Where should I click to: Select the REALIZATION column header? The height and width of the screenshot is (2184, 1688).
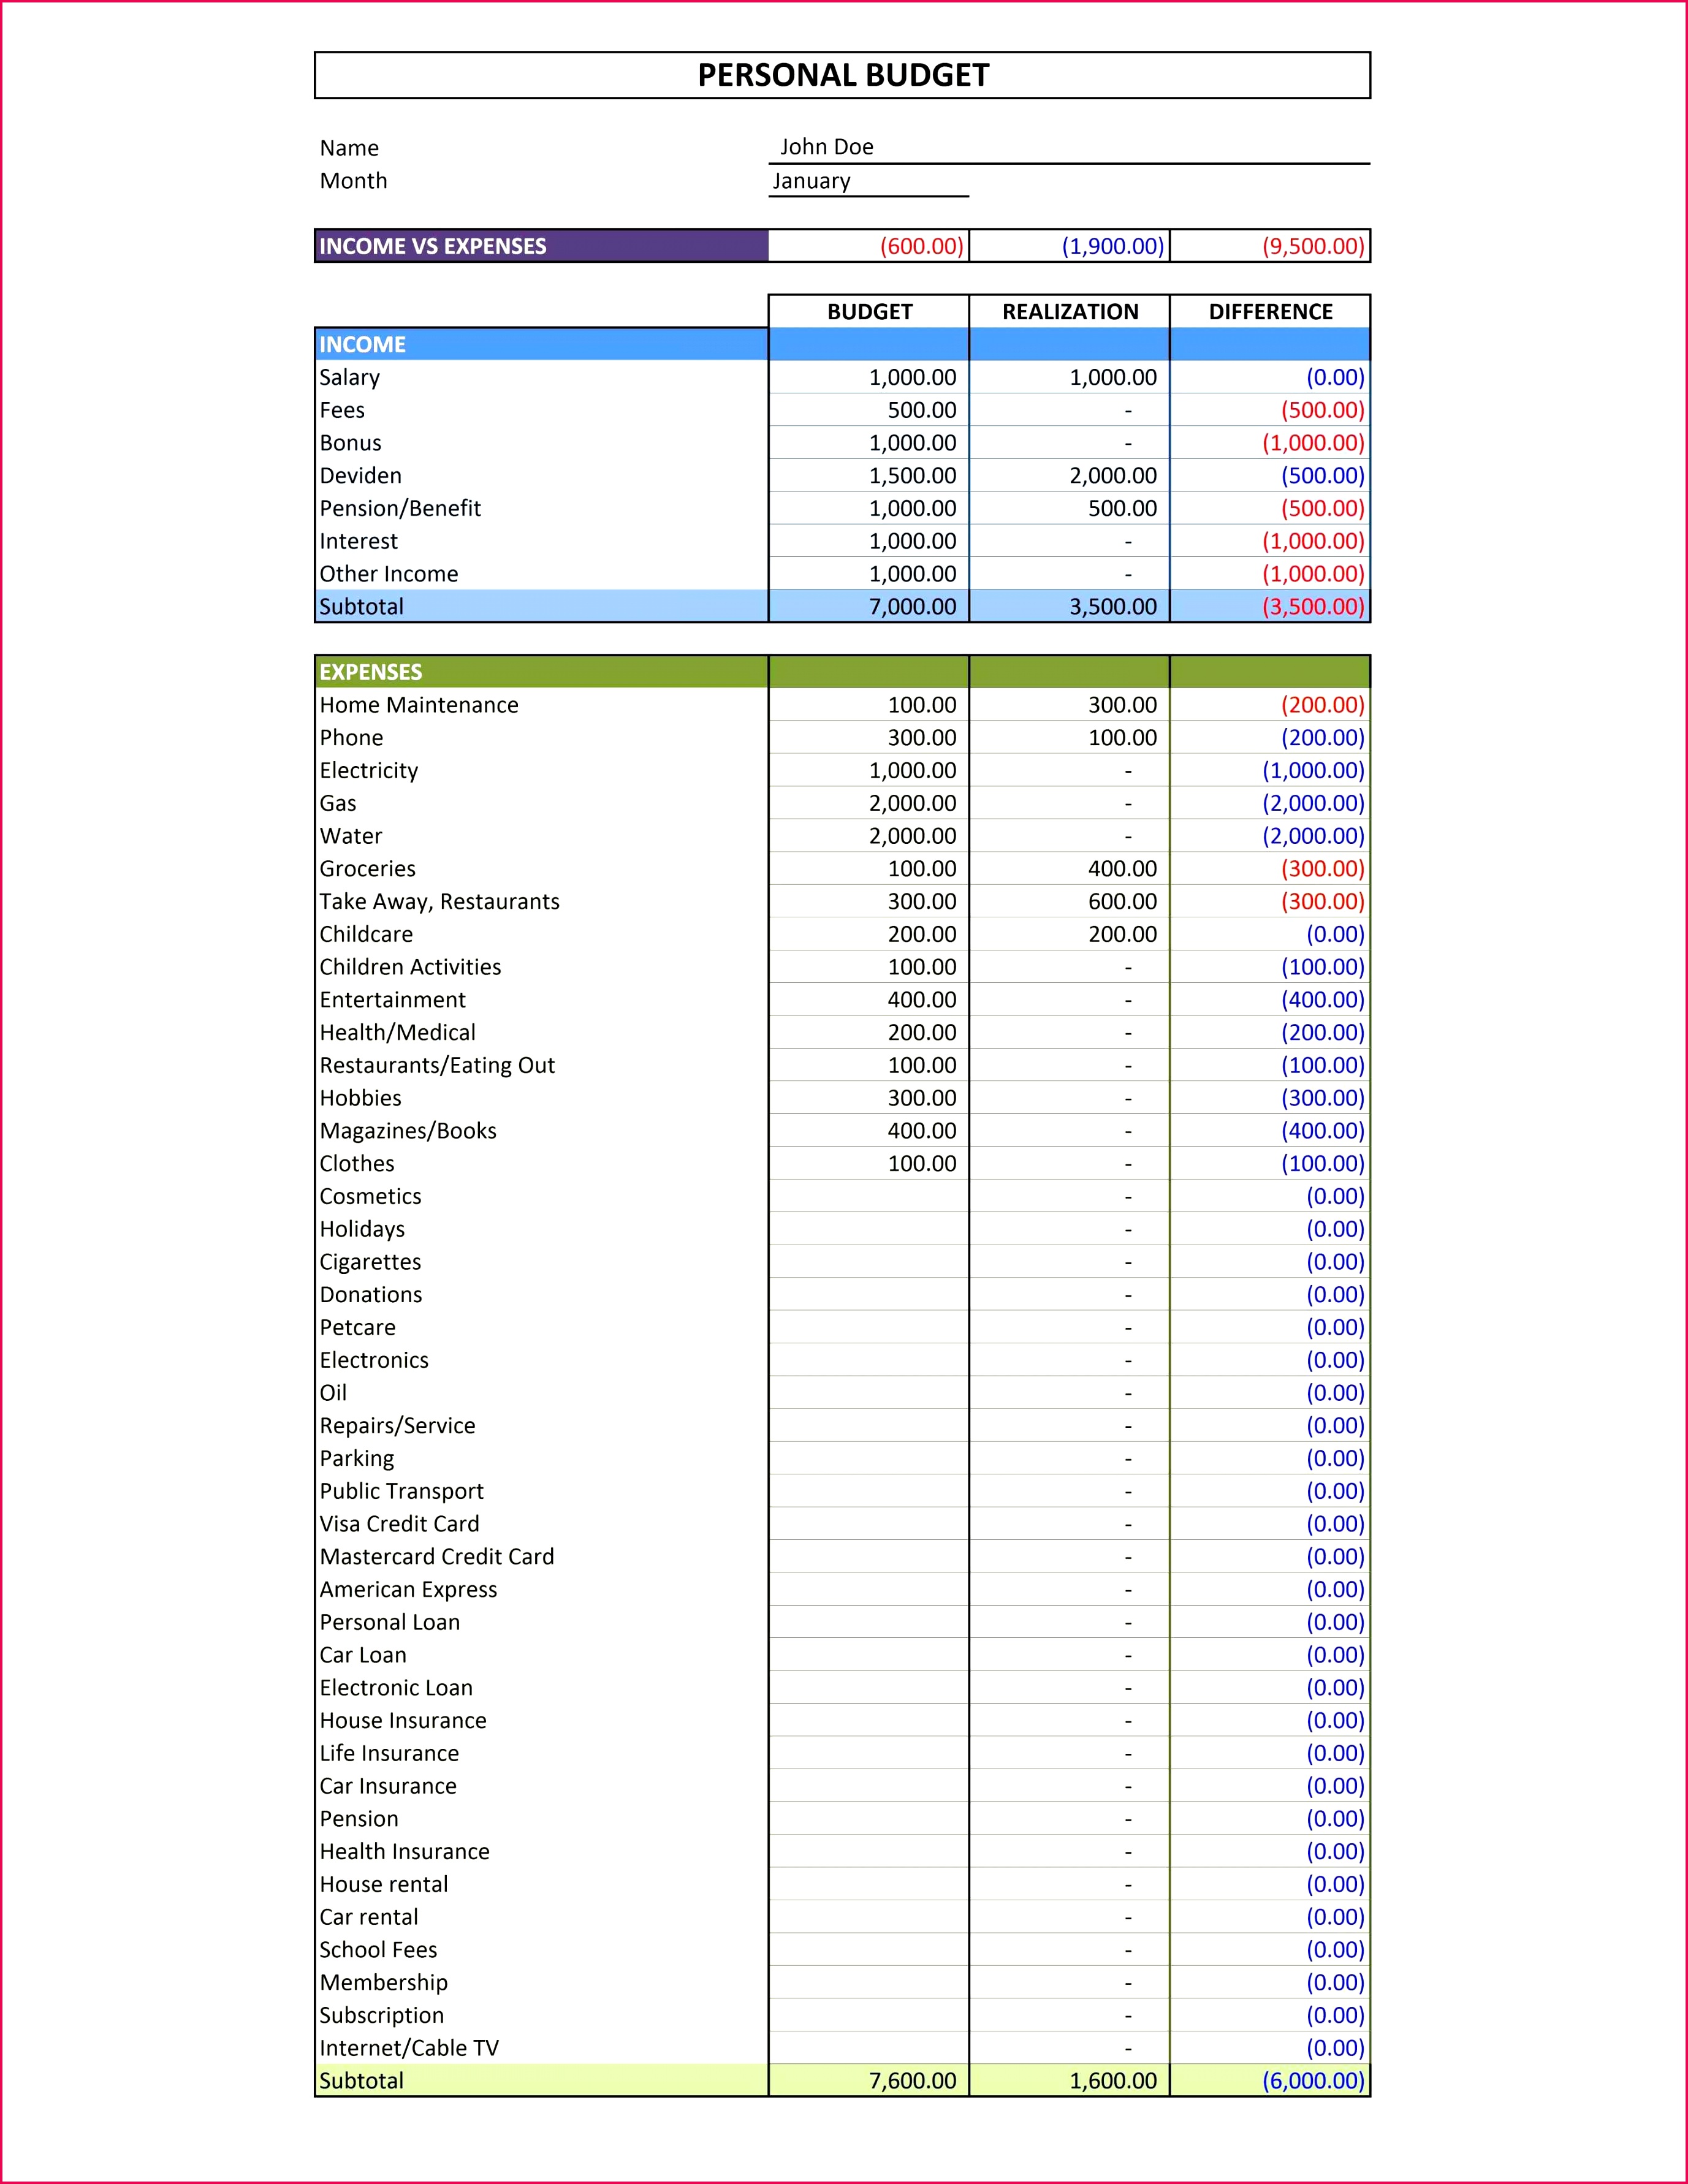click(1069, 311)
